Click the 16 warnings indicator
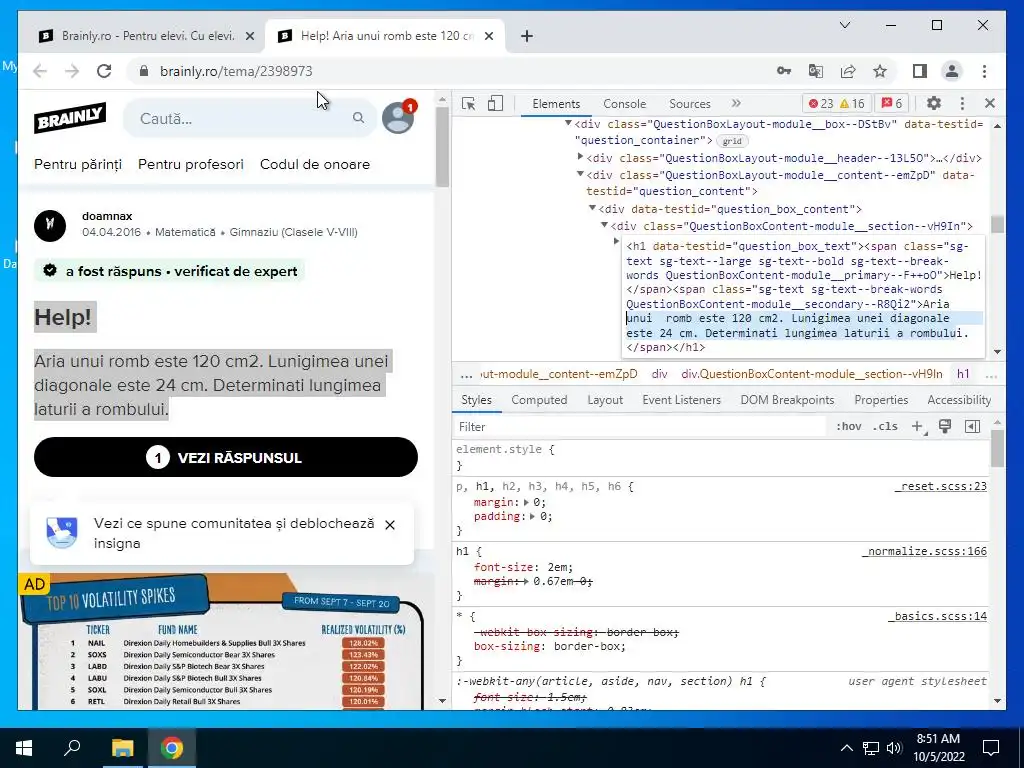1024x768 pixels. point(852,103)
